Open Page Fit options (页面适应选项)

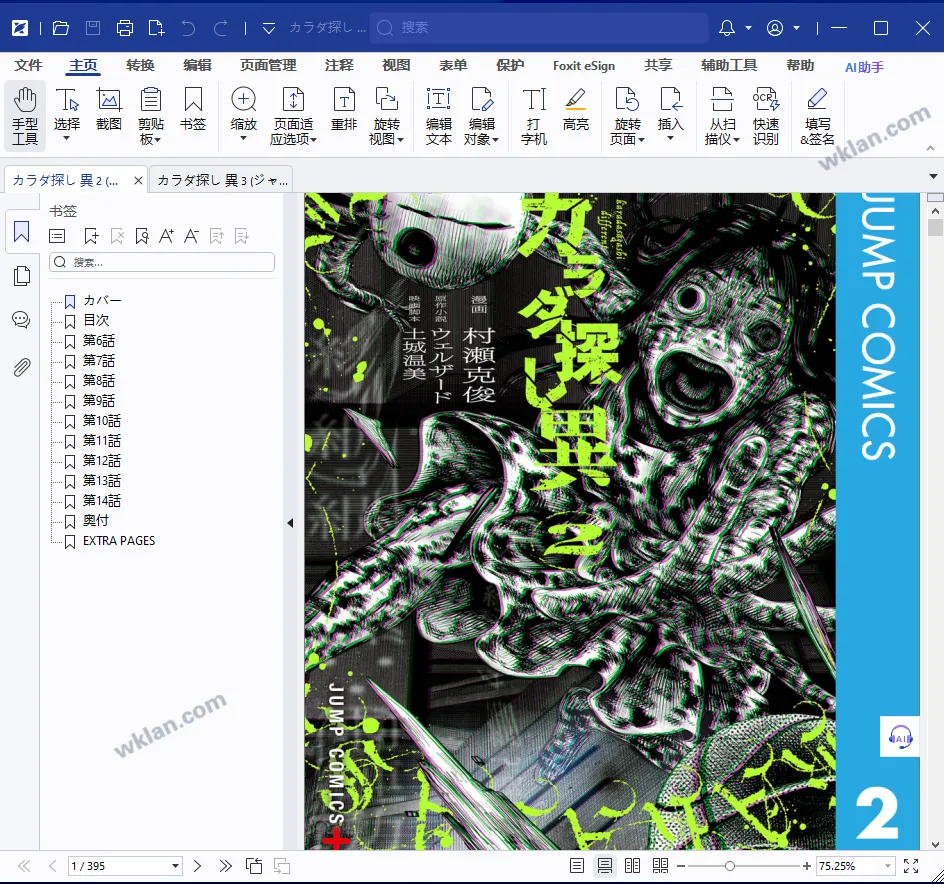pyautogui.click(x=293, y=116)
